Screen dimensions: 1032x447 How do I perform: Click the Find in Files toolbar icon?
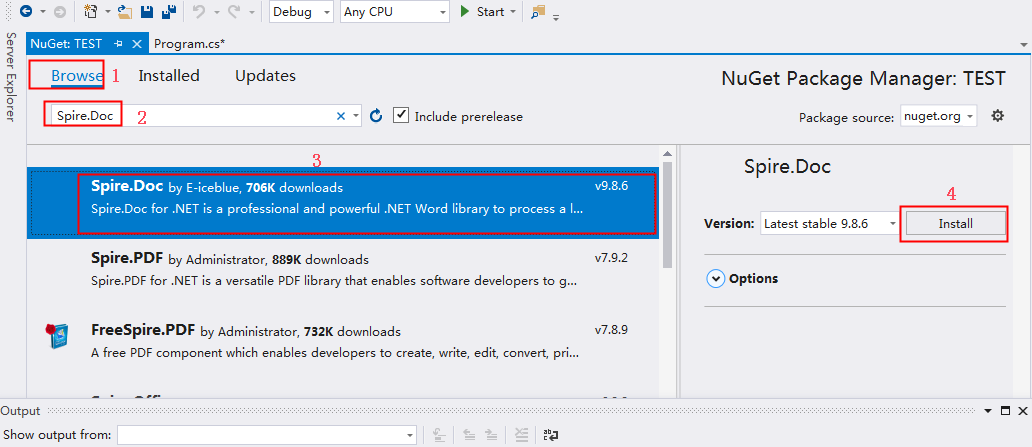538,12
